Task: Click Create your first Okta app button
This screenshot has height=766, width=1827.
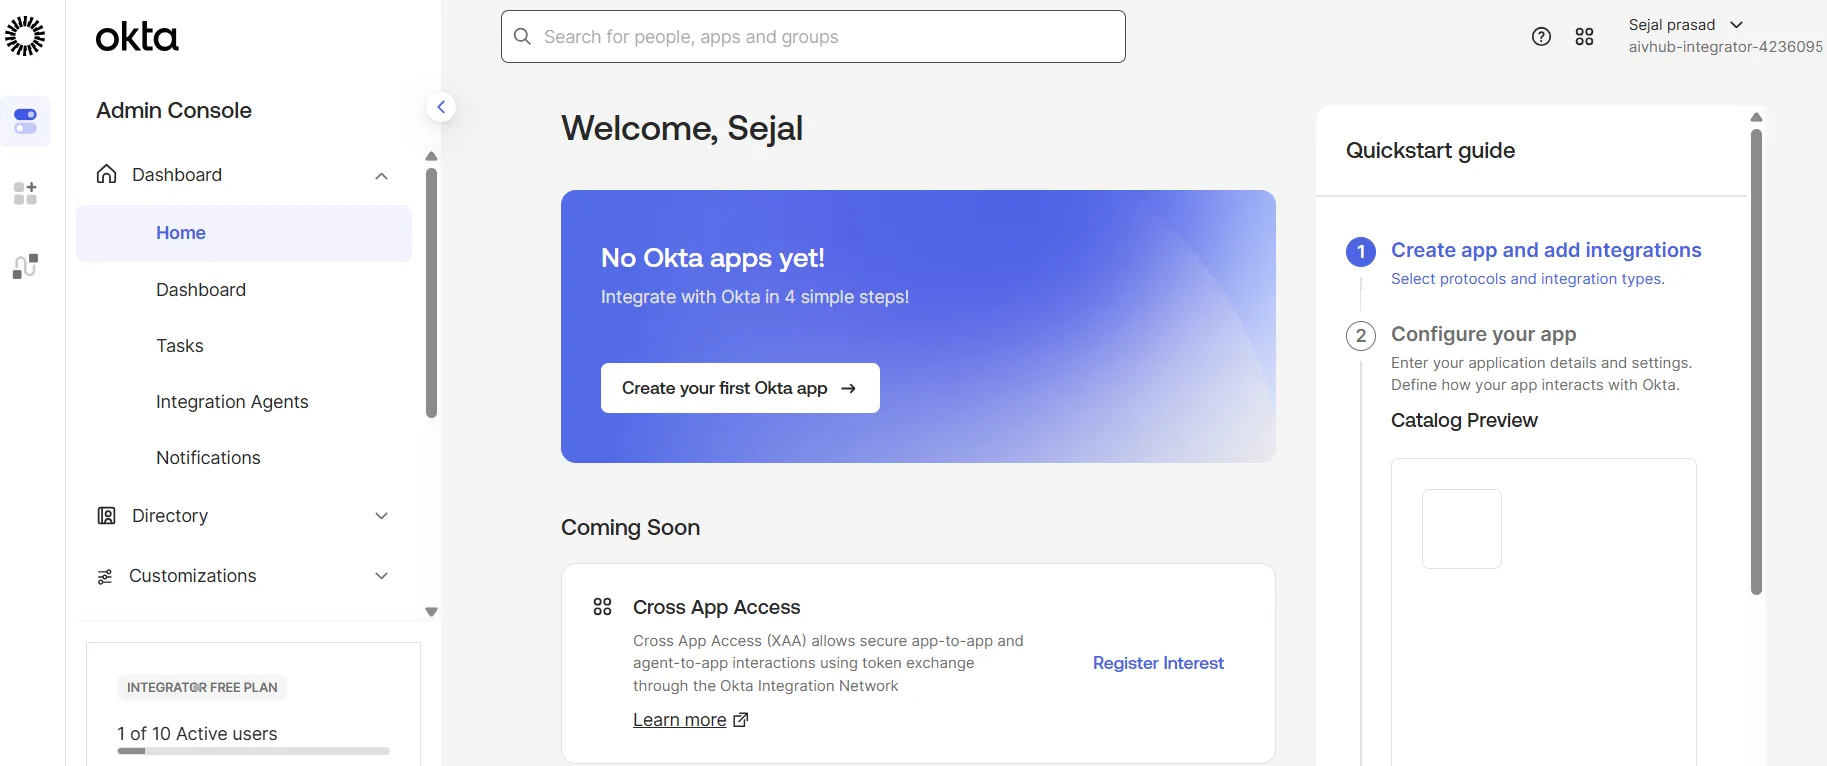Action: (740, 388)
